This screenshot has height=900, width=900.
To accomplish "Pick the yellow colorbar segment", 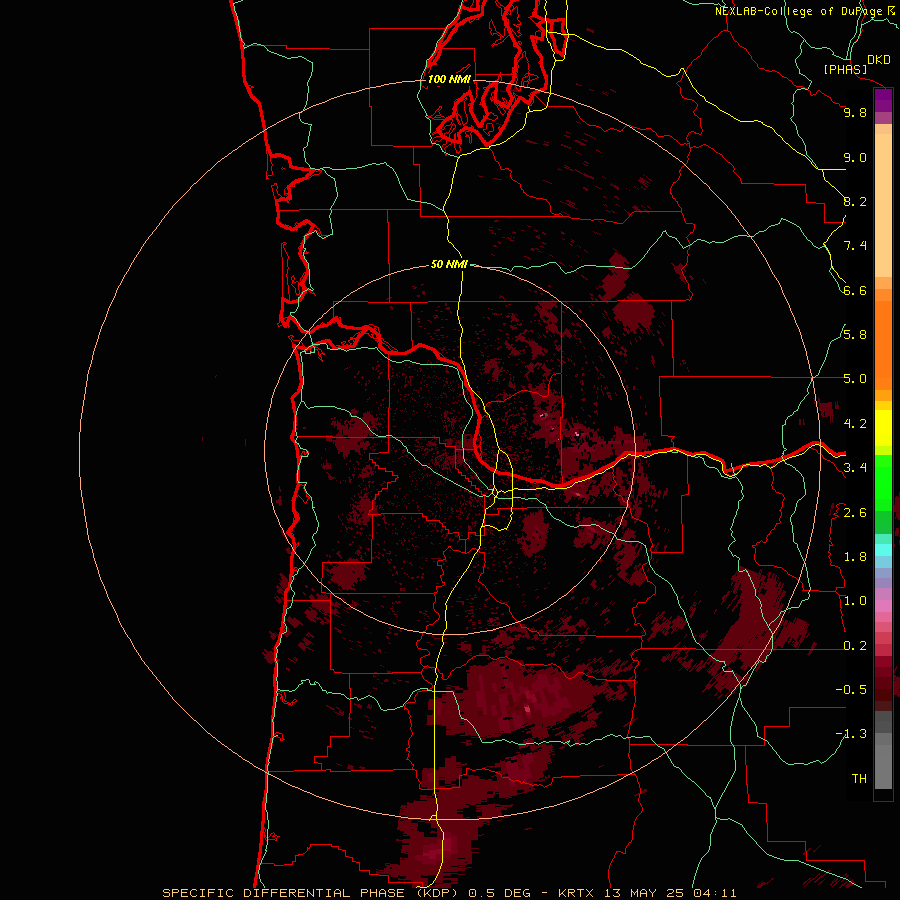I will 883,428.
